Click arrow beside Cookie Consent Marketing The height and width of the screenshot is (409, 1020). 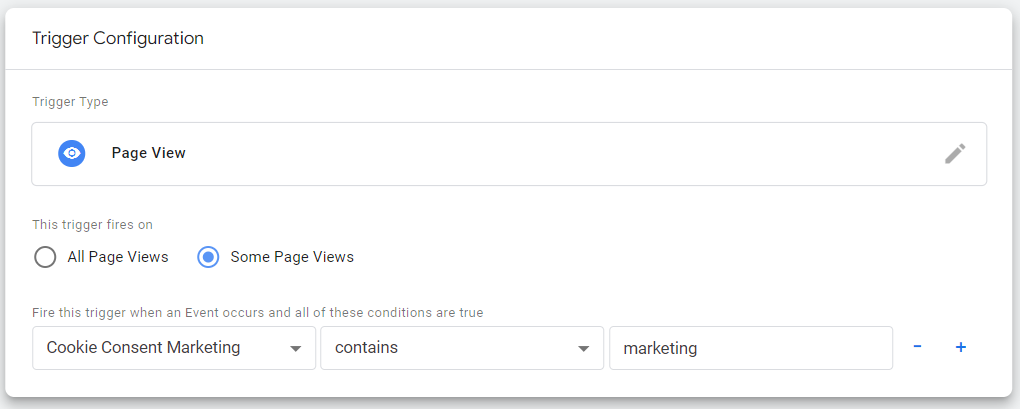[x=295, y=349]
